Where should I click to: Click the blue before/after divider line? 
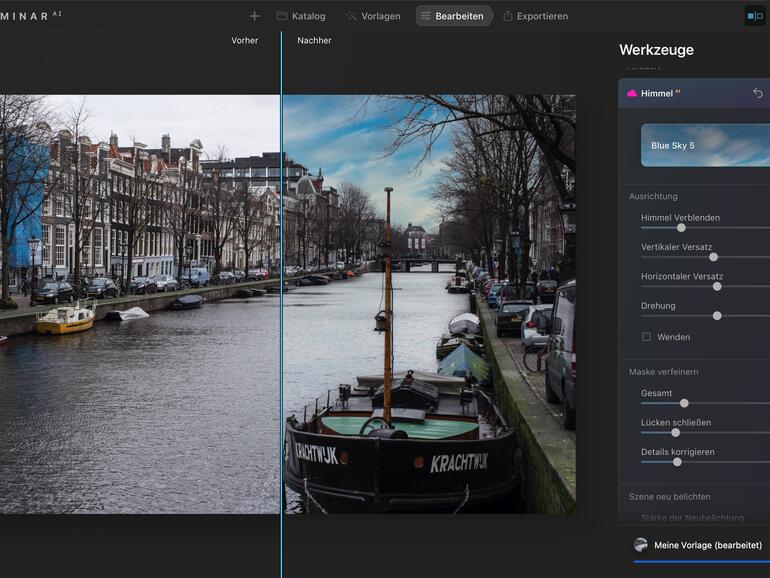pos(281,300)
